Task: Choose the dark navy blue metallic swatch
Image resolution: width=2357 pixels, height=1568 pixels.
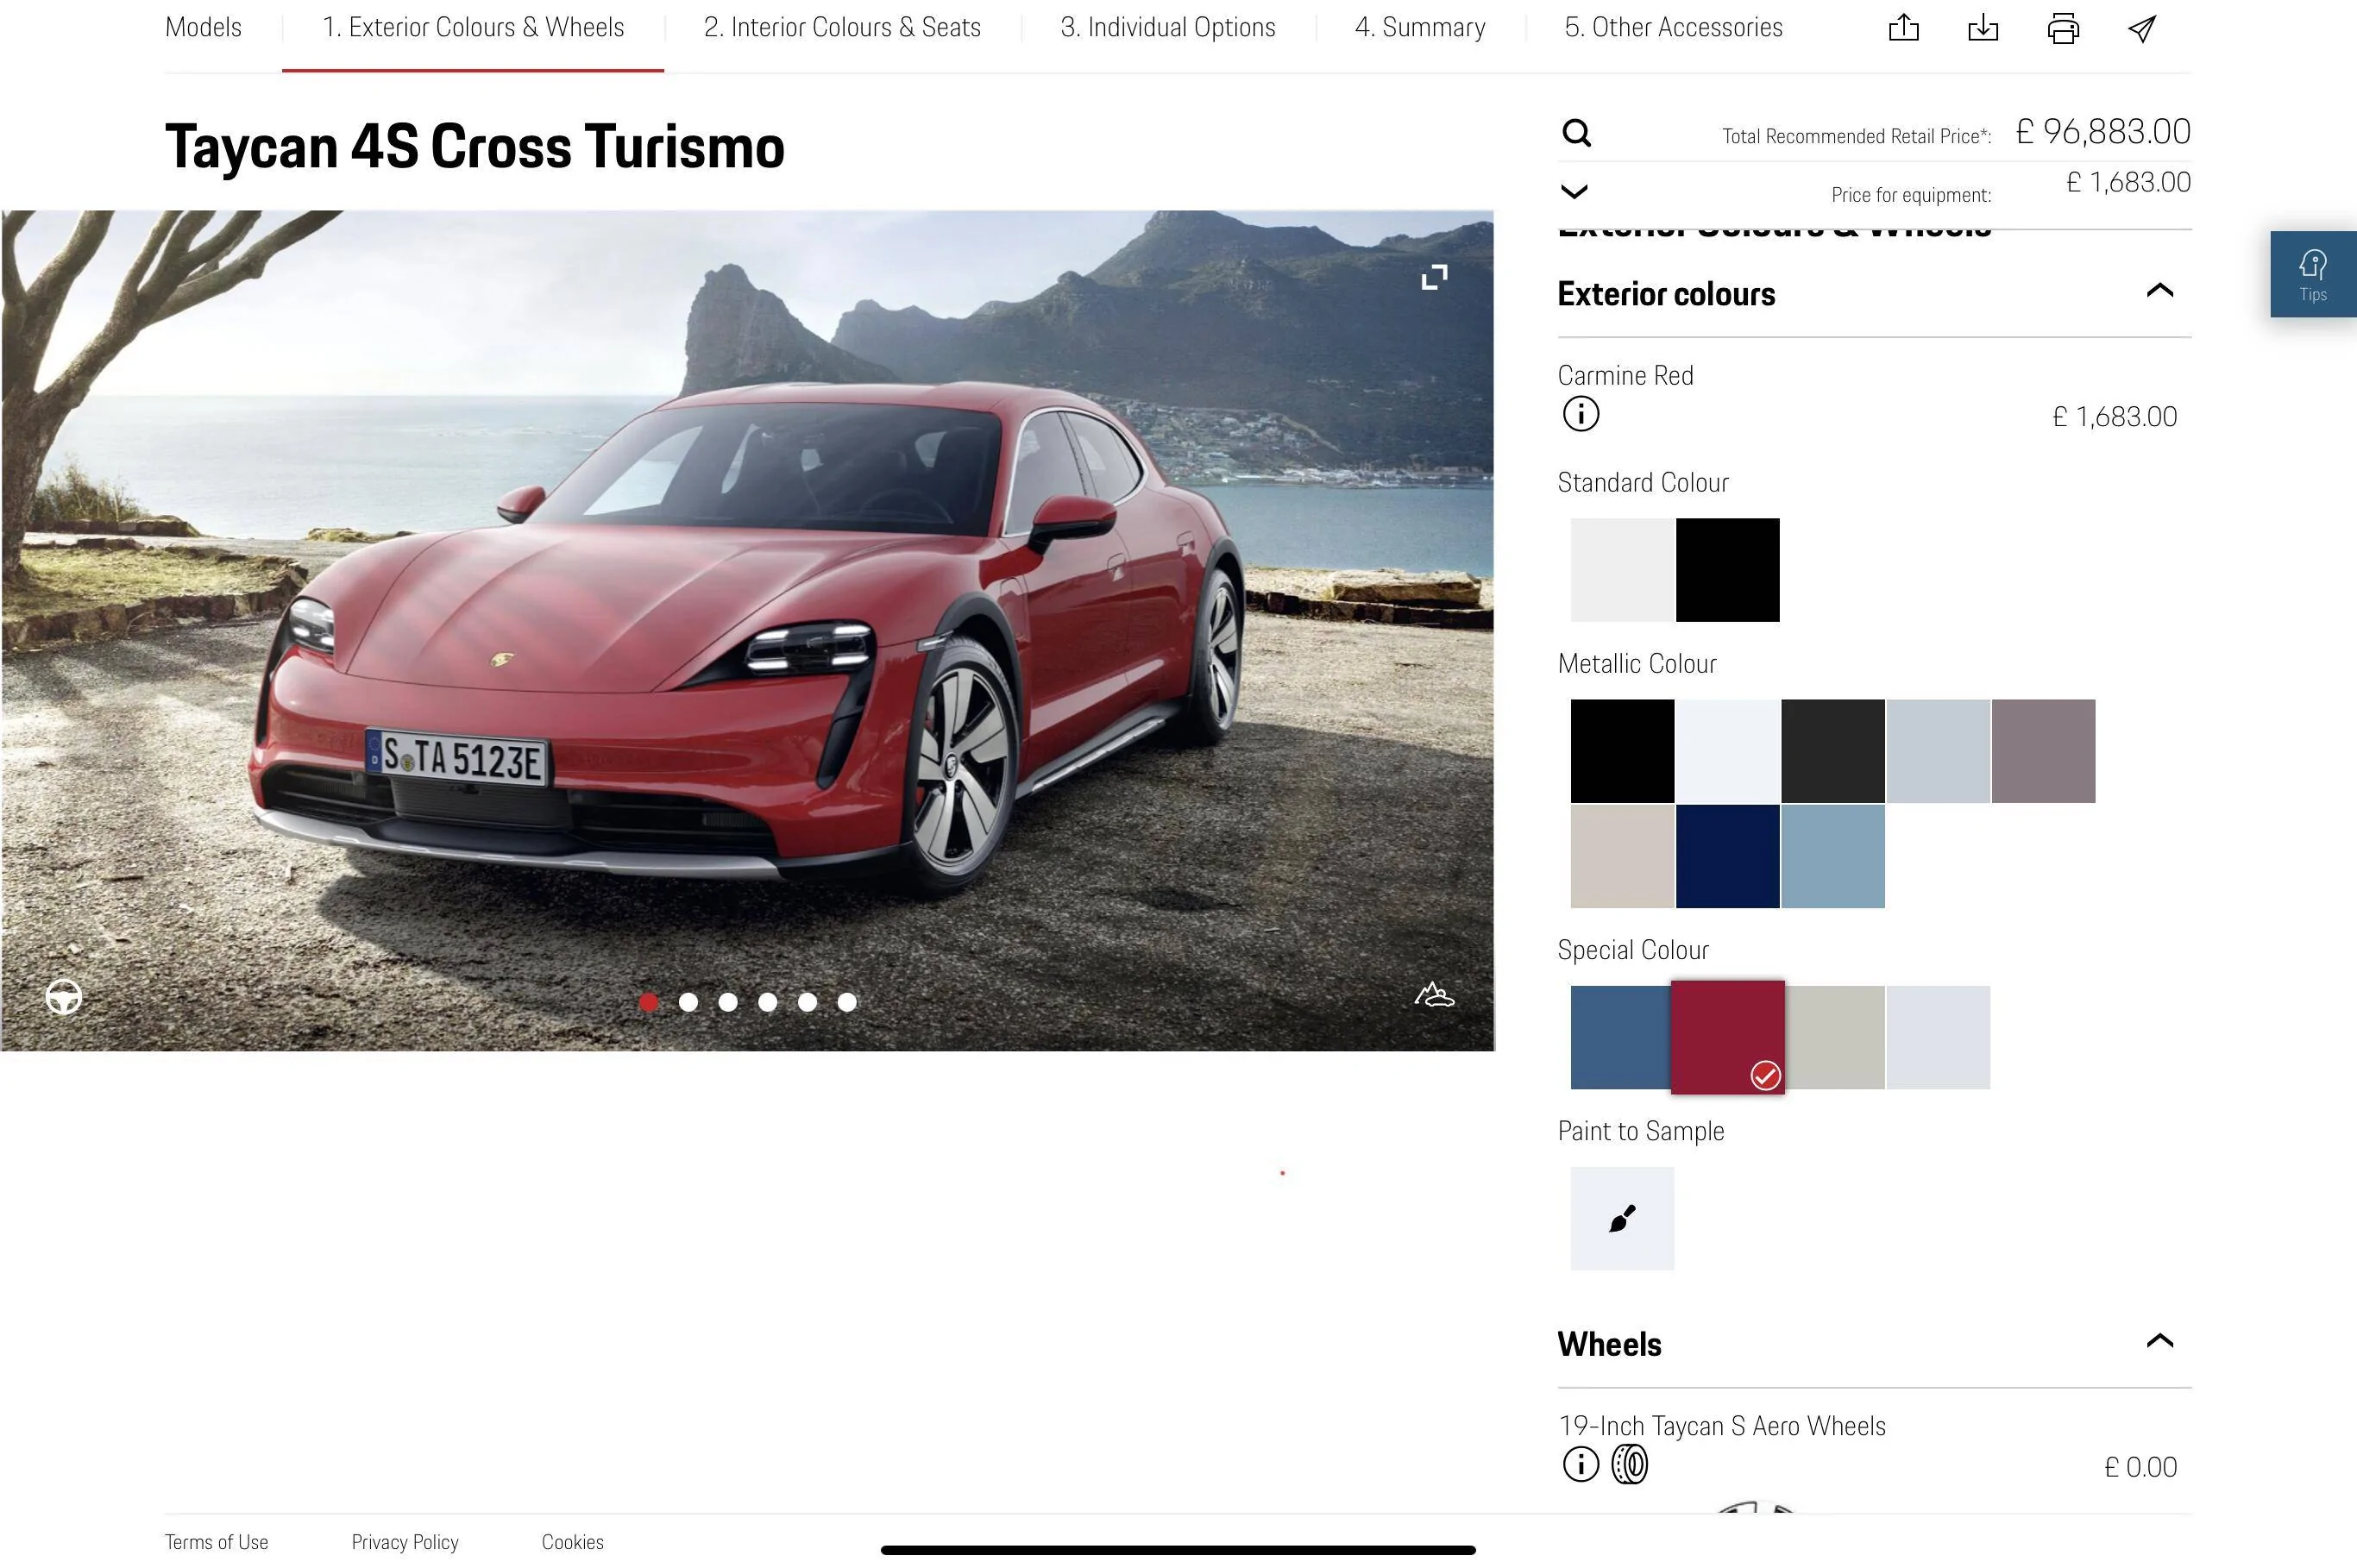Action: click(1728, 857)
